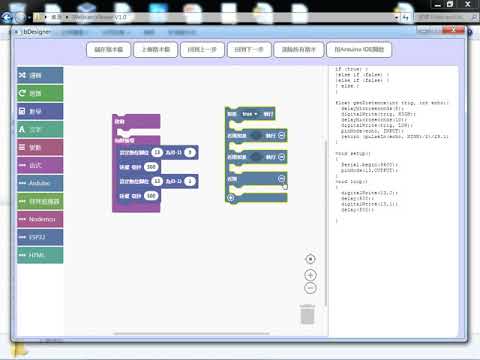This screenshot has width=480, height=360.
Task: Open the address bar dropdown in Explorer window
Action: [396, 17]
